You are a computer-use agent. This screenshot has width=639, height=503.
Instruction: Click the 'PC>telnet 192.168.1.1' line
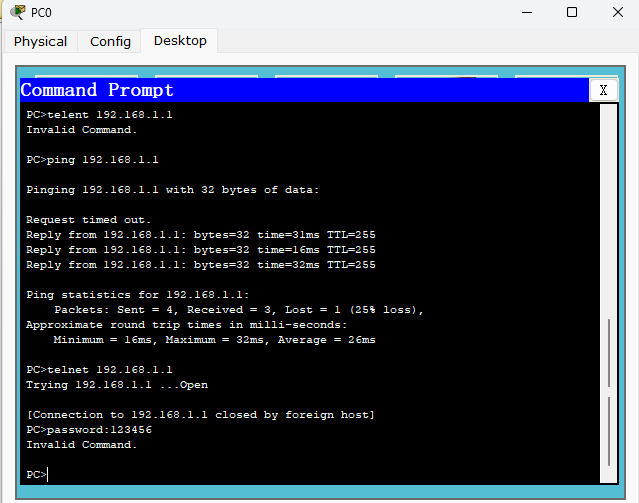[99, 370]
